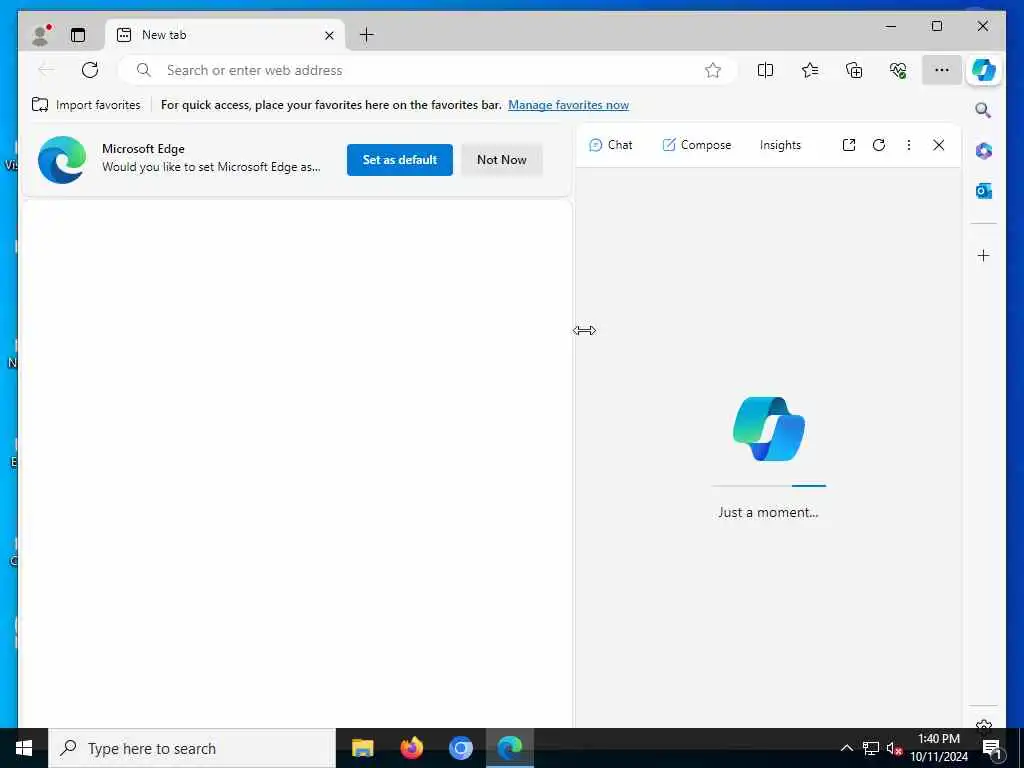
Task: Open File Explorer from taskbar
Action: click(362, 748)
